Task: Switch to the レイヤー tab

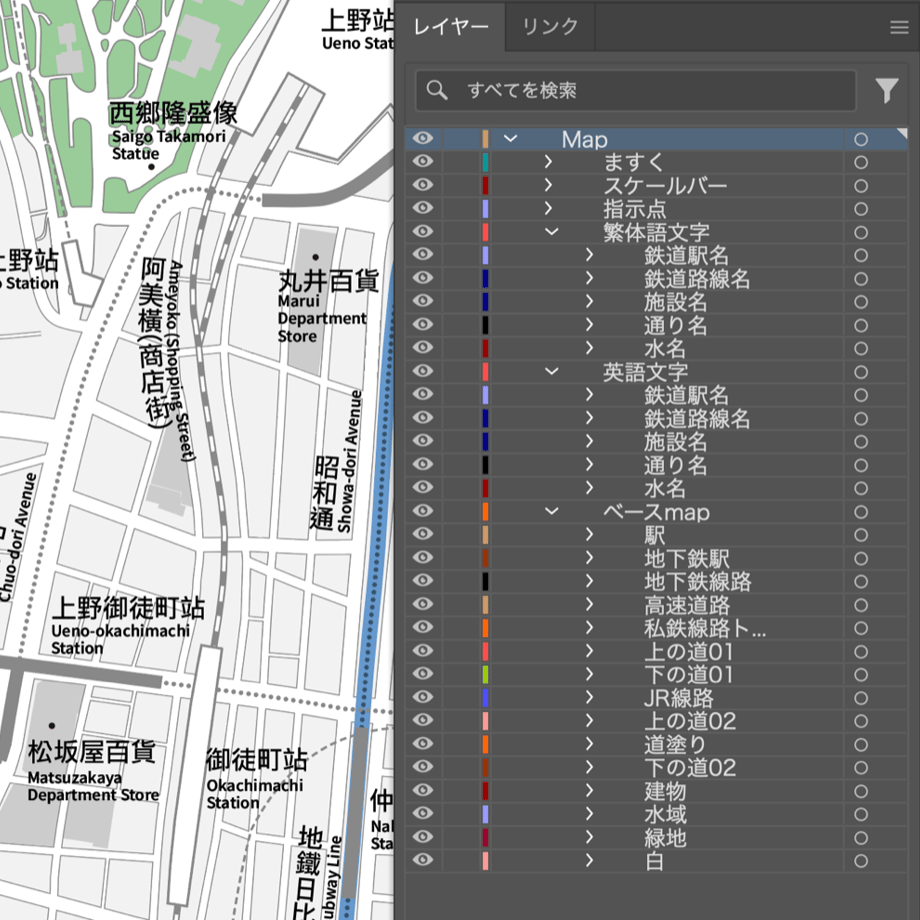Action: click(x=451, y=27)
